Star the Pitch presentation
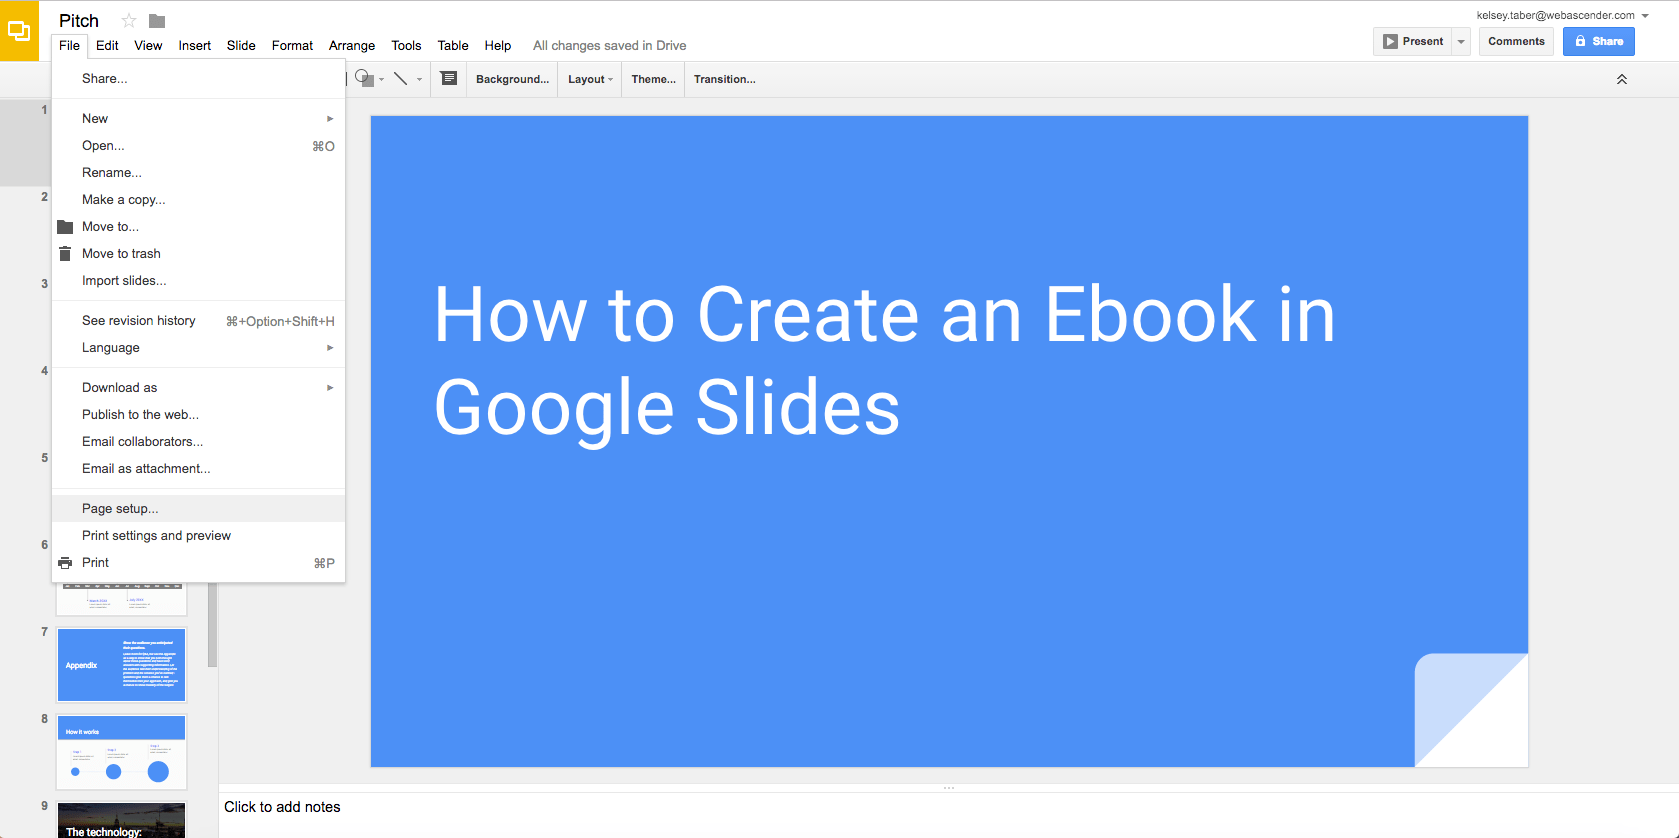This screenshot has width=1679, height=838. pyautogui.click(x=129, y=20)
